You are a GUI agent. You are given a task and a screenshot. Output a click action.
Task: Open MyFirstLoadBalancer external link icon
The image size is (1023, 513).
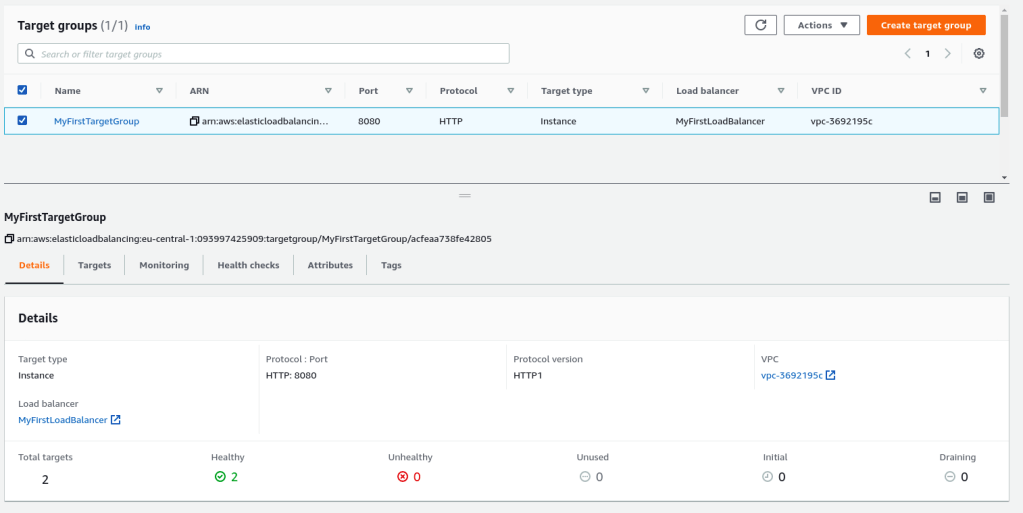[x=115, y=420]
